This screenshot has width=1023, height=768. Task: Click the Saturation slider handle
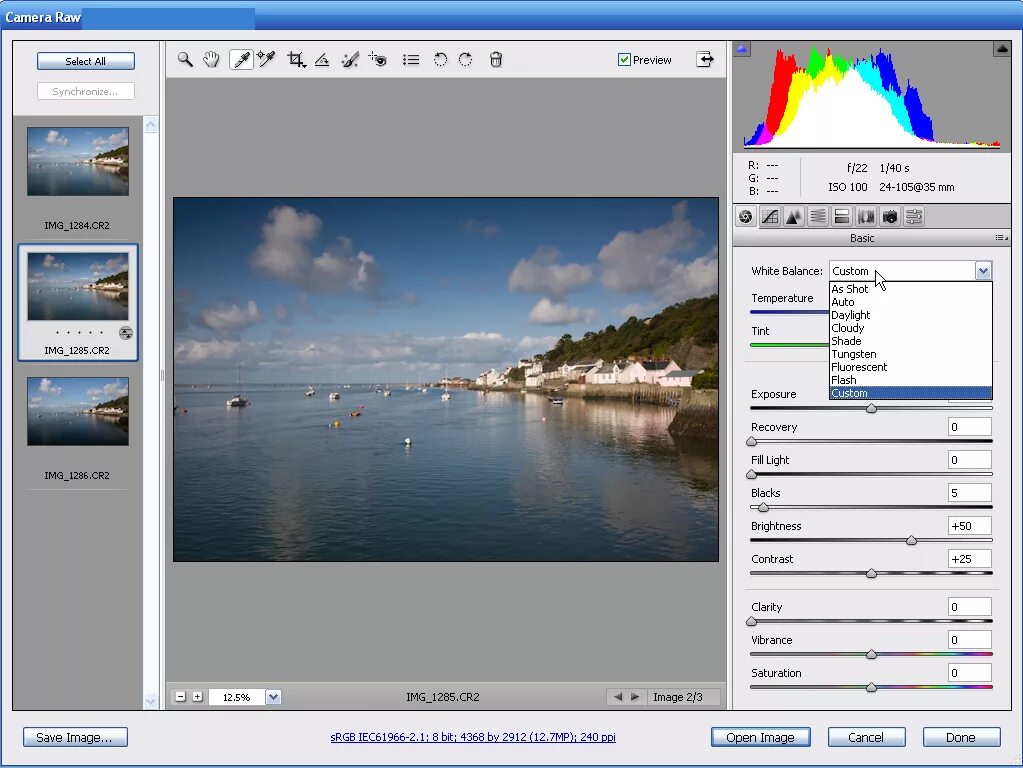point(871,687)
